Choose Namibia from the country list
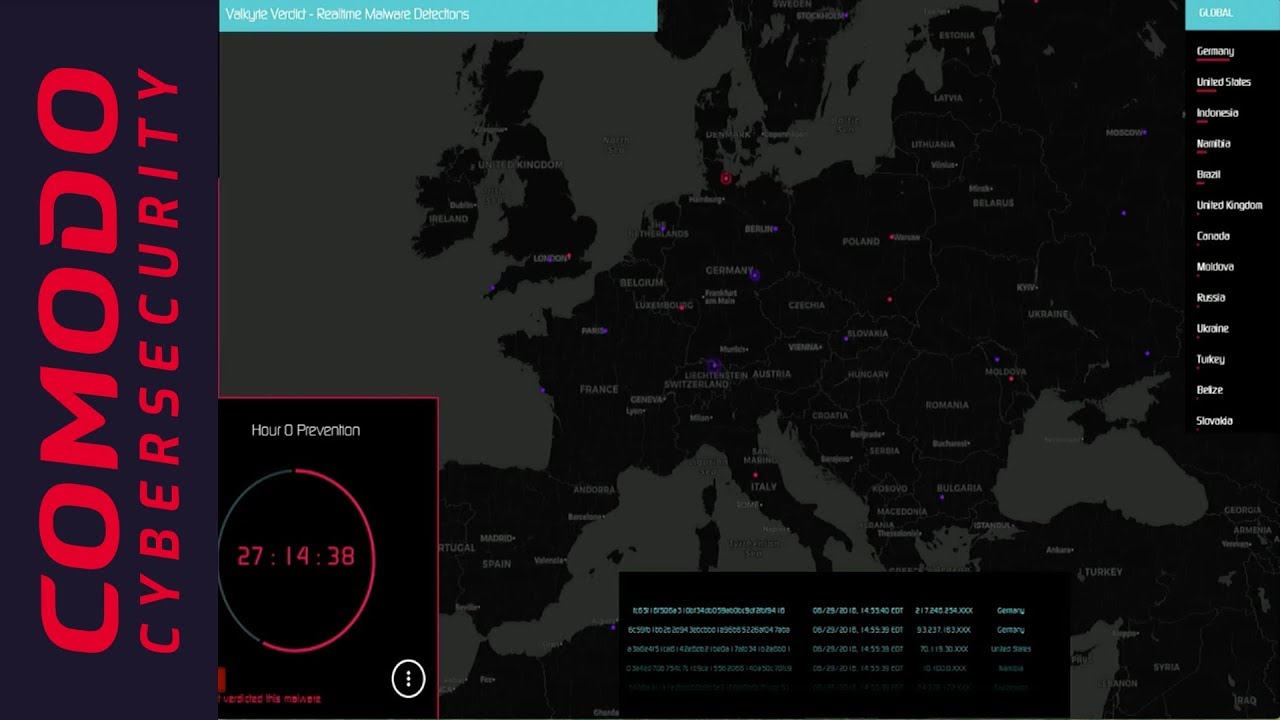This screenshot has height=720, width=1280. pos(1213,144)
